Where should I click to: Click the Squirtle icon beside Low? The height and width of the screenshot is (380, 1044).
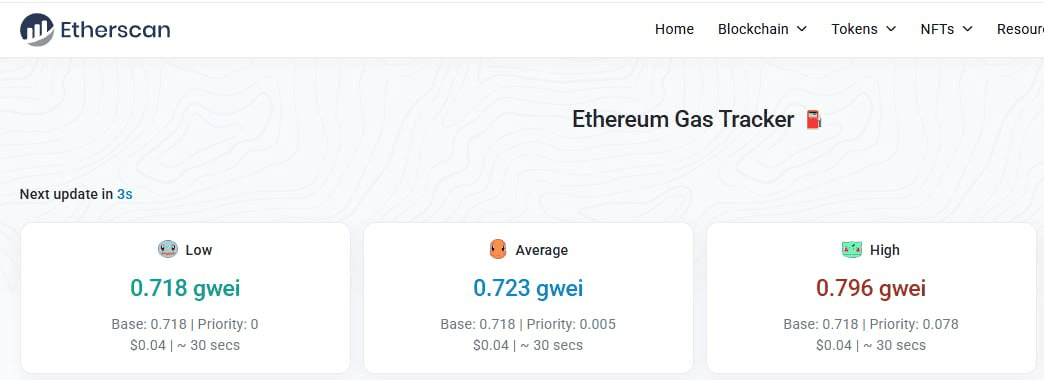(168, 250)
